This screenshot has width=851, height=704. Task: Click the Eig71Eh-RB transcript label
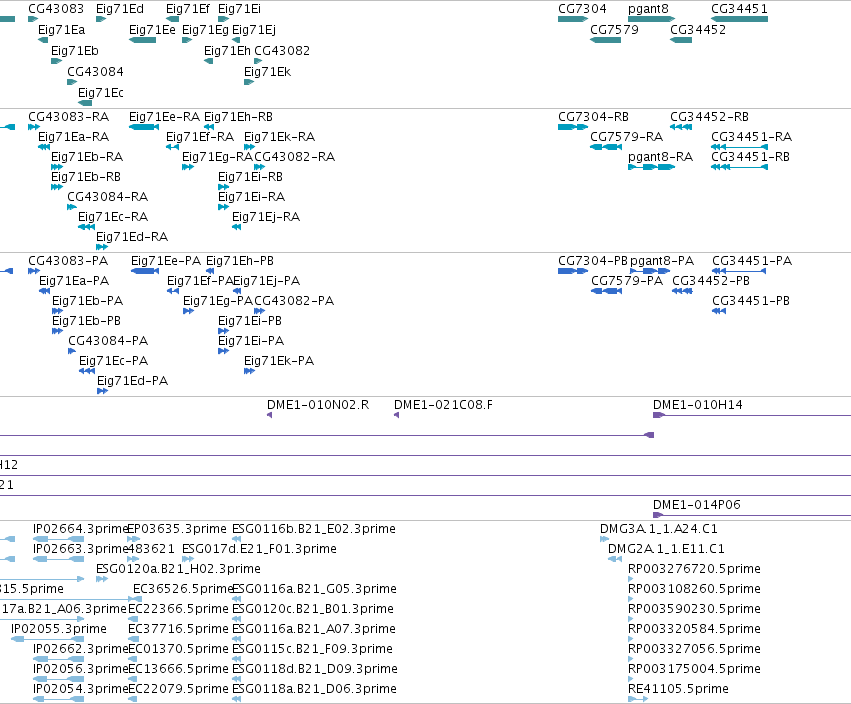tap(238, 117)
